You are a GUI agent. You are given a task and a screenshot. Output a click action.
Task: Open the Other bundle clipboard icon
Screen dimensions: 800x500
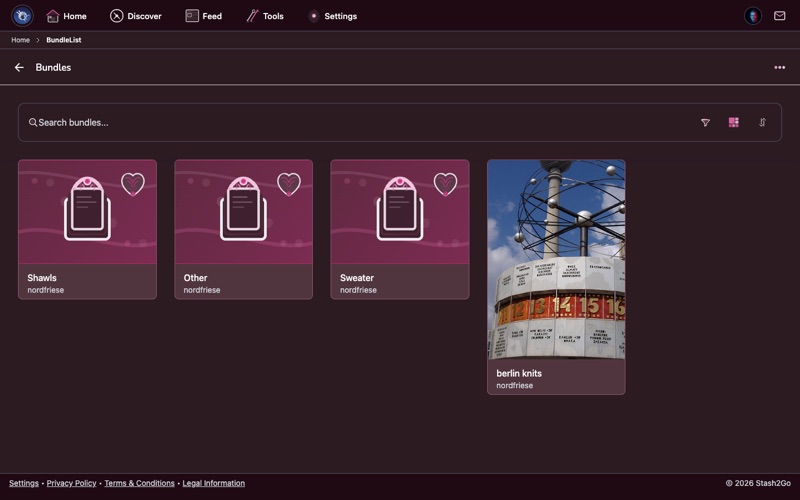click(243, 209)
